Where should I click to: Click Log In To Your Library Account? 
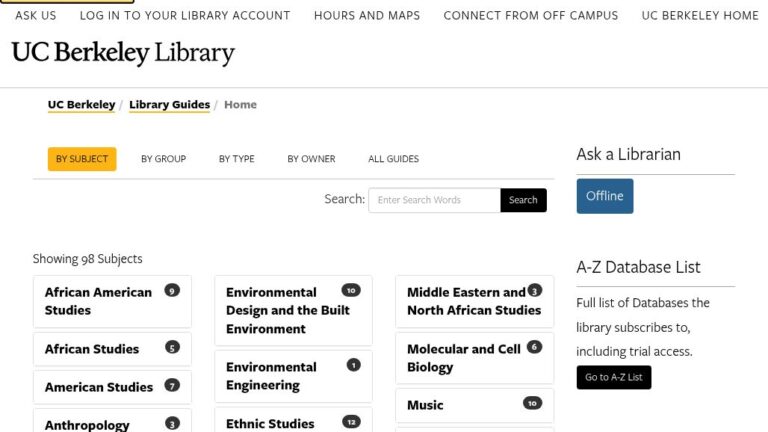[x=185, y=16]
